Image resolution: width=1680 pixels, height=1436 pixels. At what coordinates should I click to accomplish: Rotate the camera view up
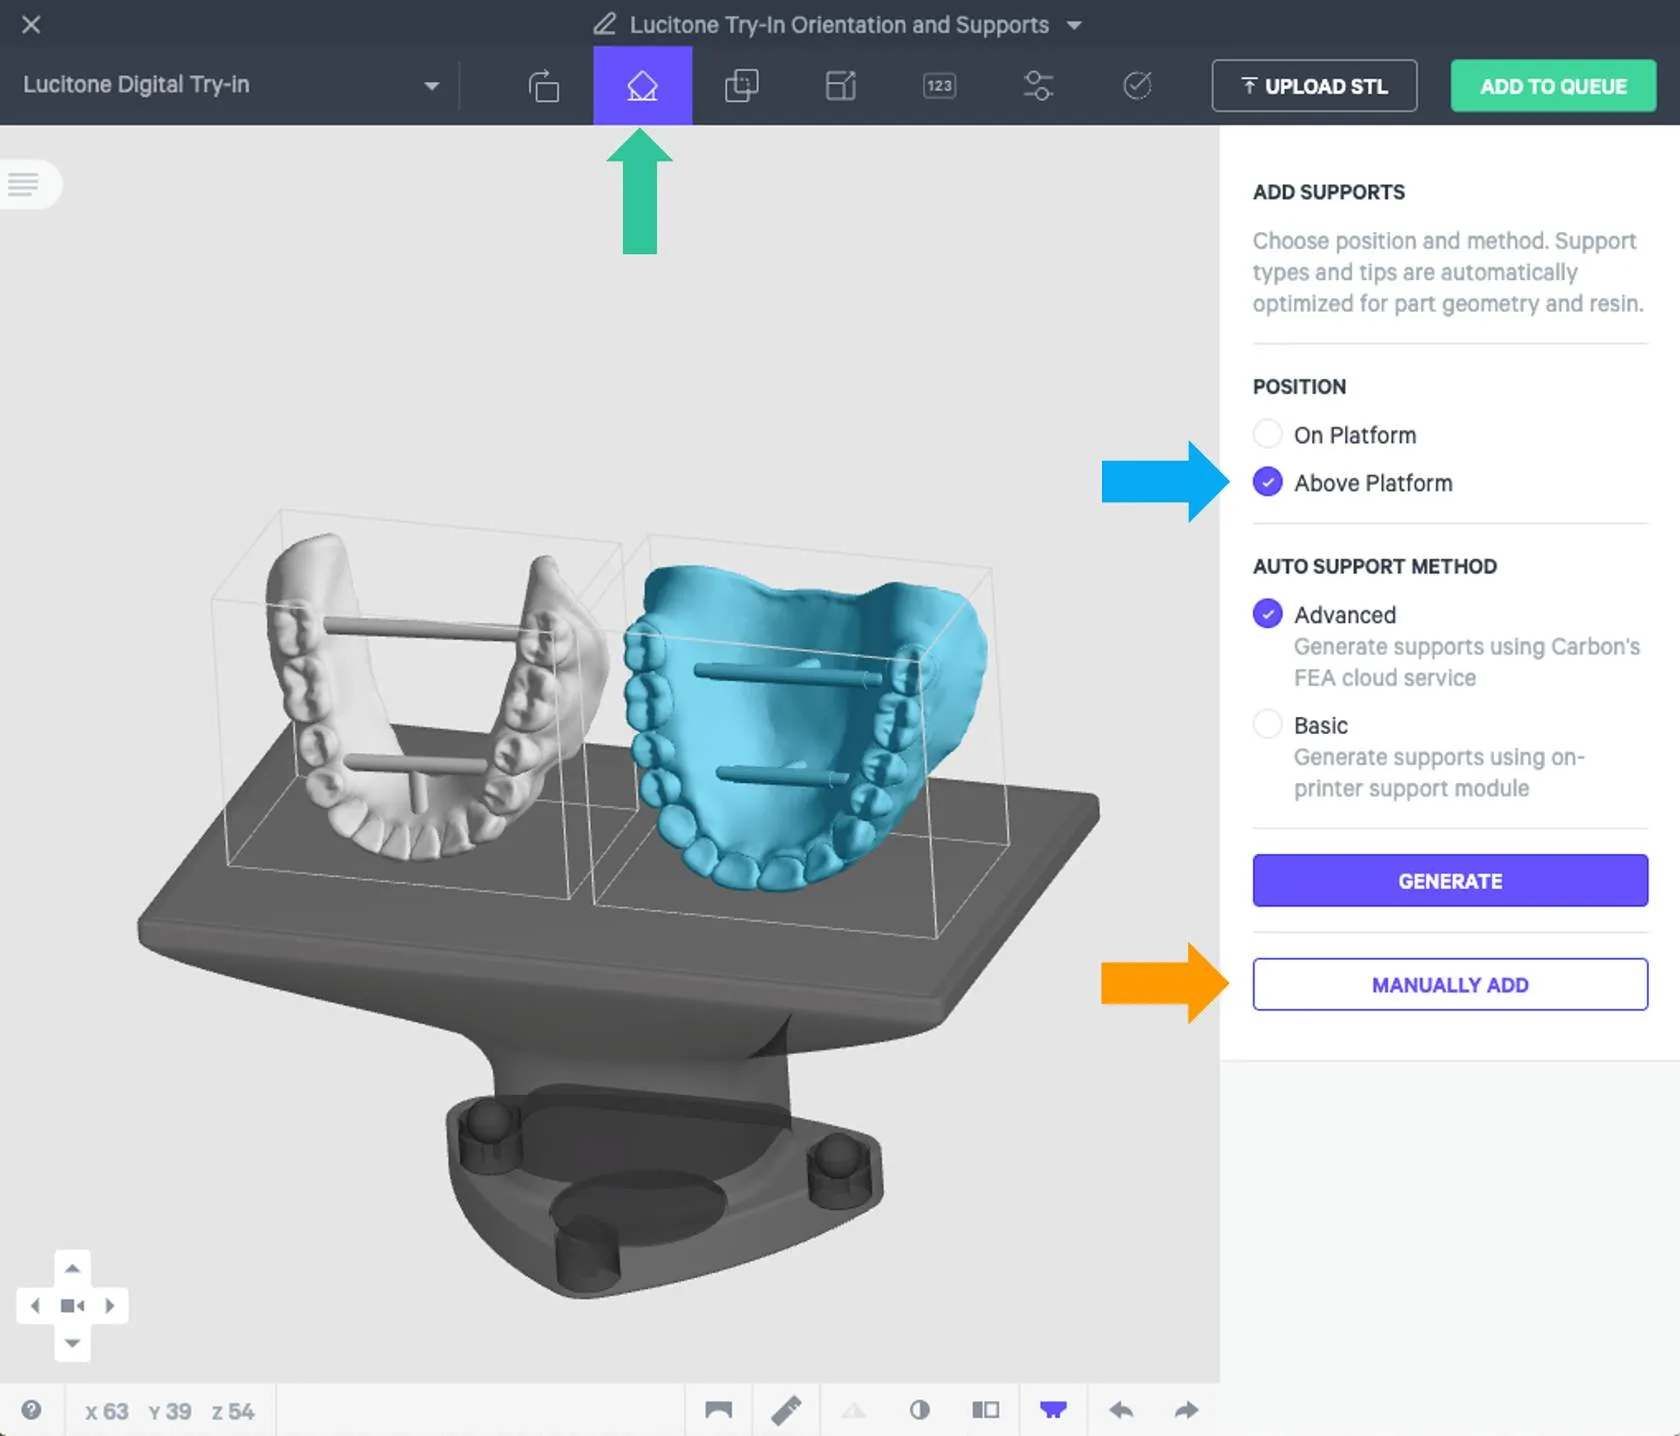[72, 1268]
